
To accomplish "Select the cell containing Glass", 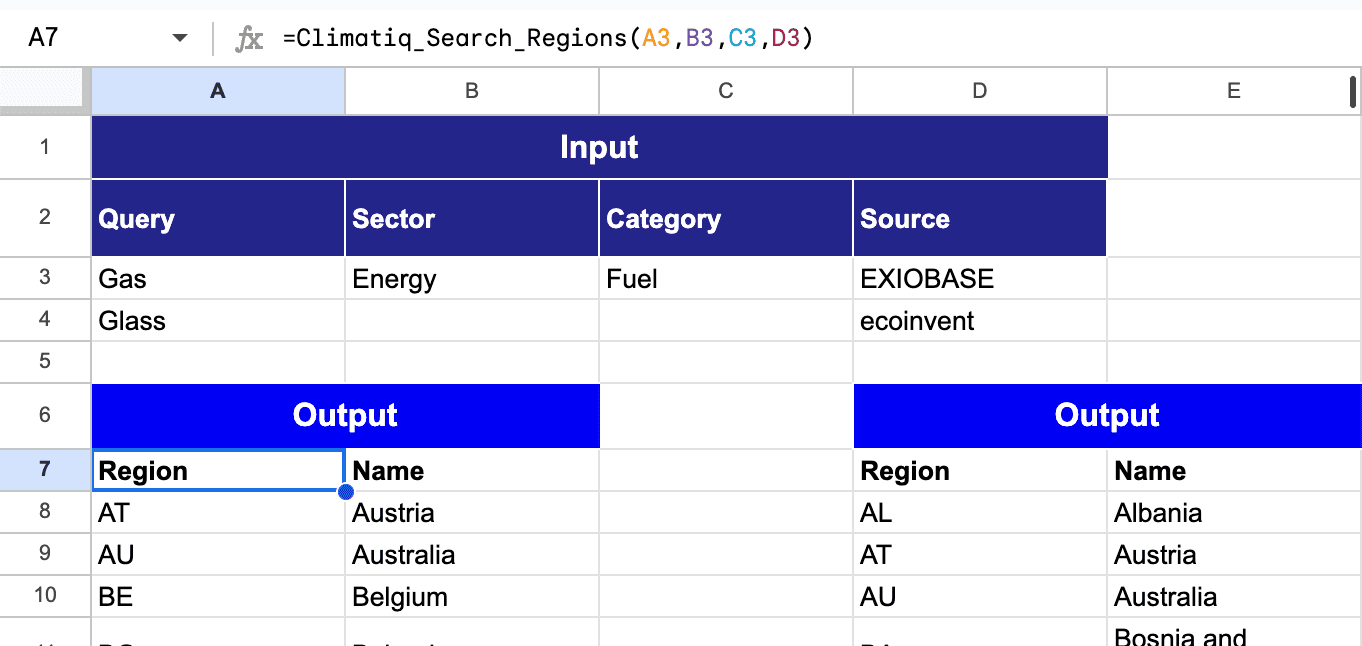I will [x=217, y=320].
